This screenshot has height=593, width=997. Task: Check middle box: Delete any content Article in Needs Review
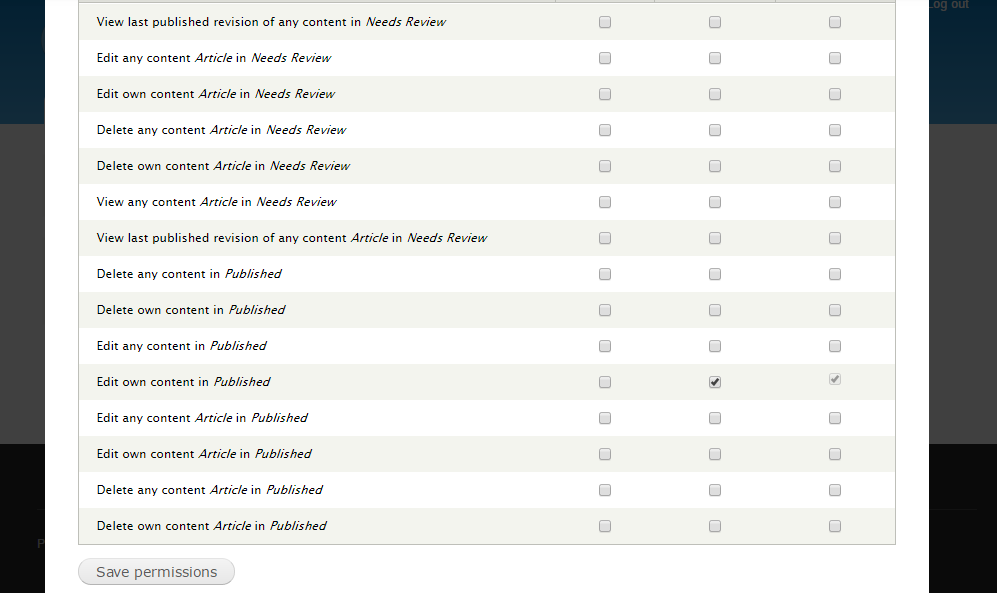pyautogui.click(x=715, y=130)
